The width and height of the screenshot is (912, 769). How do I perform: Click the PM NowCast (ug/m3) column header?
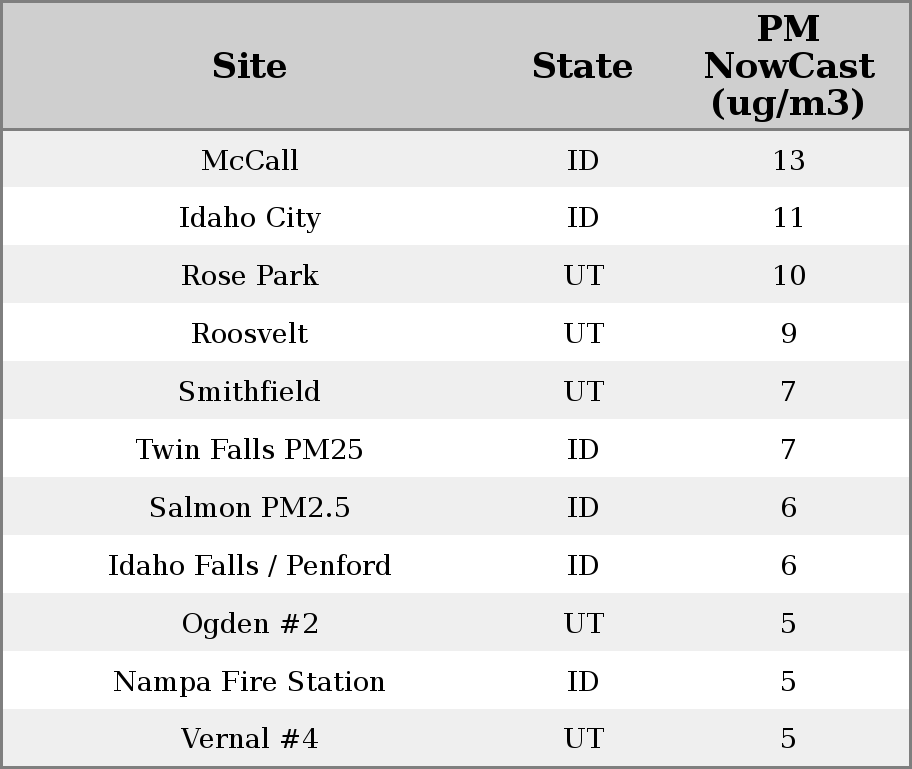pos(788,67)
